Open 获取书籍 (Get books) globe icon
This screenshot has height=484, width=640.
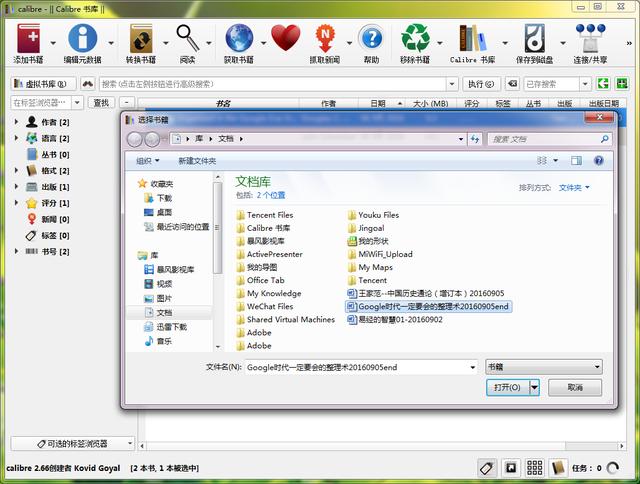click(x=239, y=38)
